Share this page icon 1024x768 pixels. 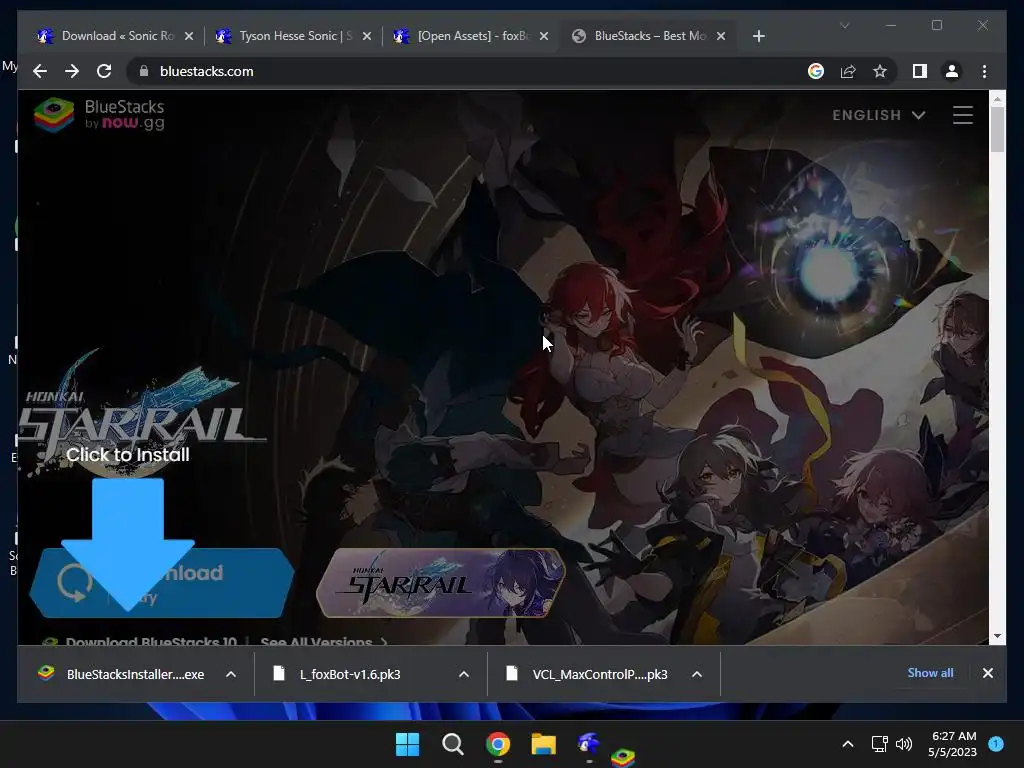pyautogui.click(x=848, y=71)
